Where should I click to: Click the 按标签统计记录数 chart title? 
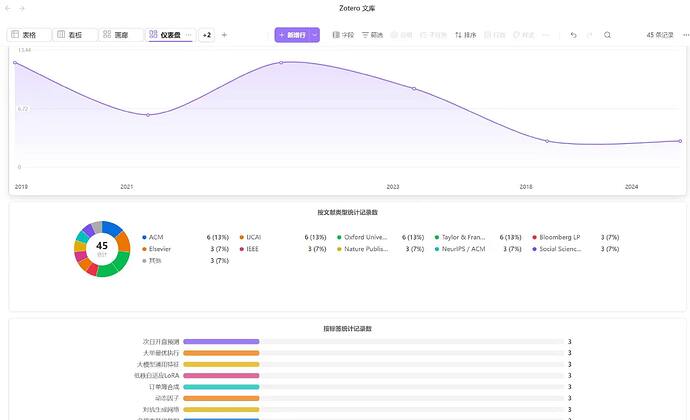coord(348,328)
